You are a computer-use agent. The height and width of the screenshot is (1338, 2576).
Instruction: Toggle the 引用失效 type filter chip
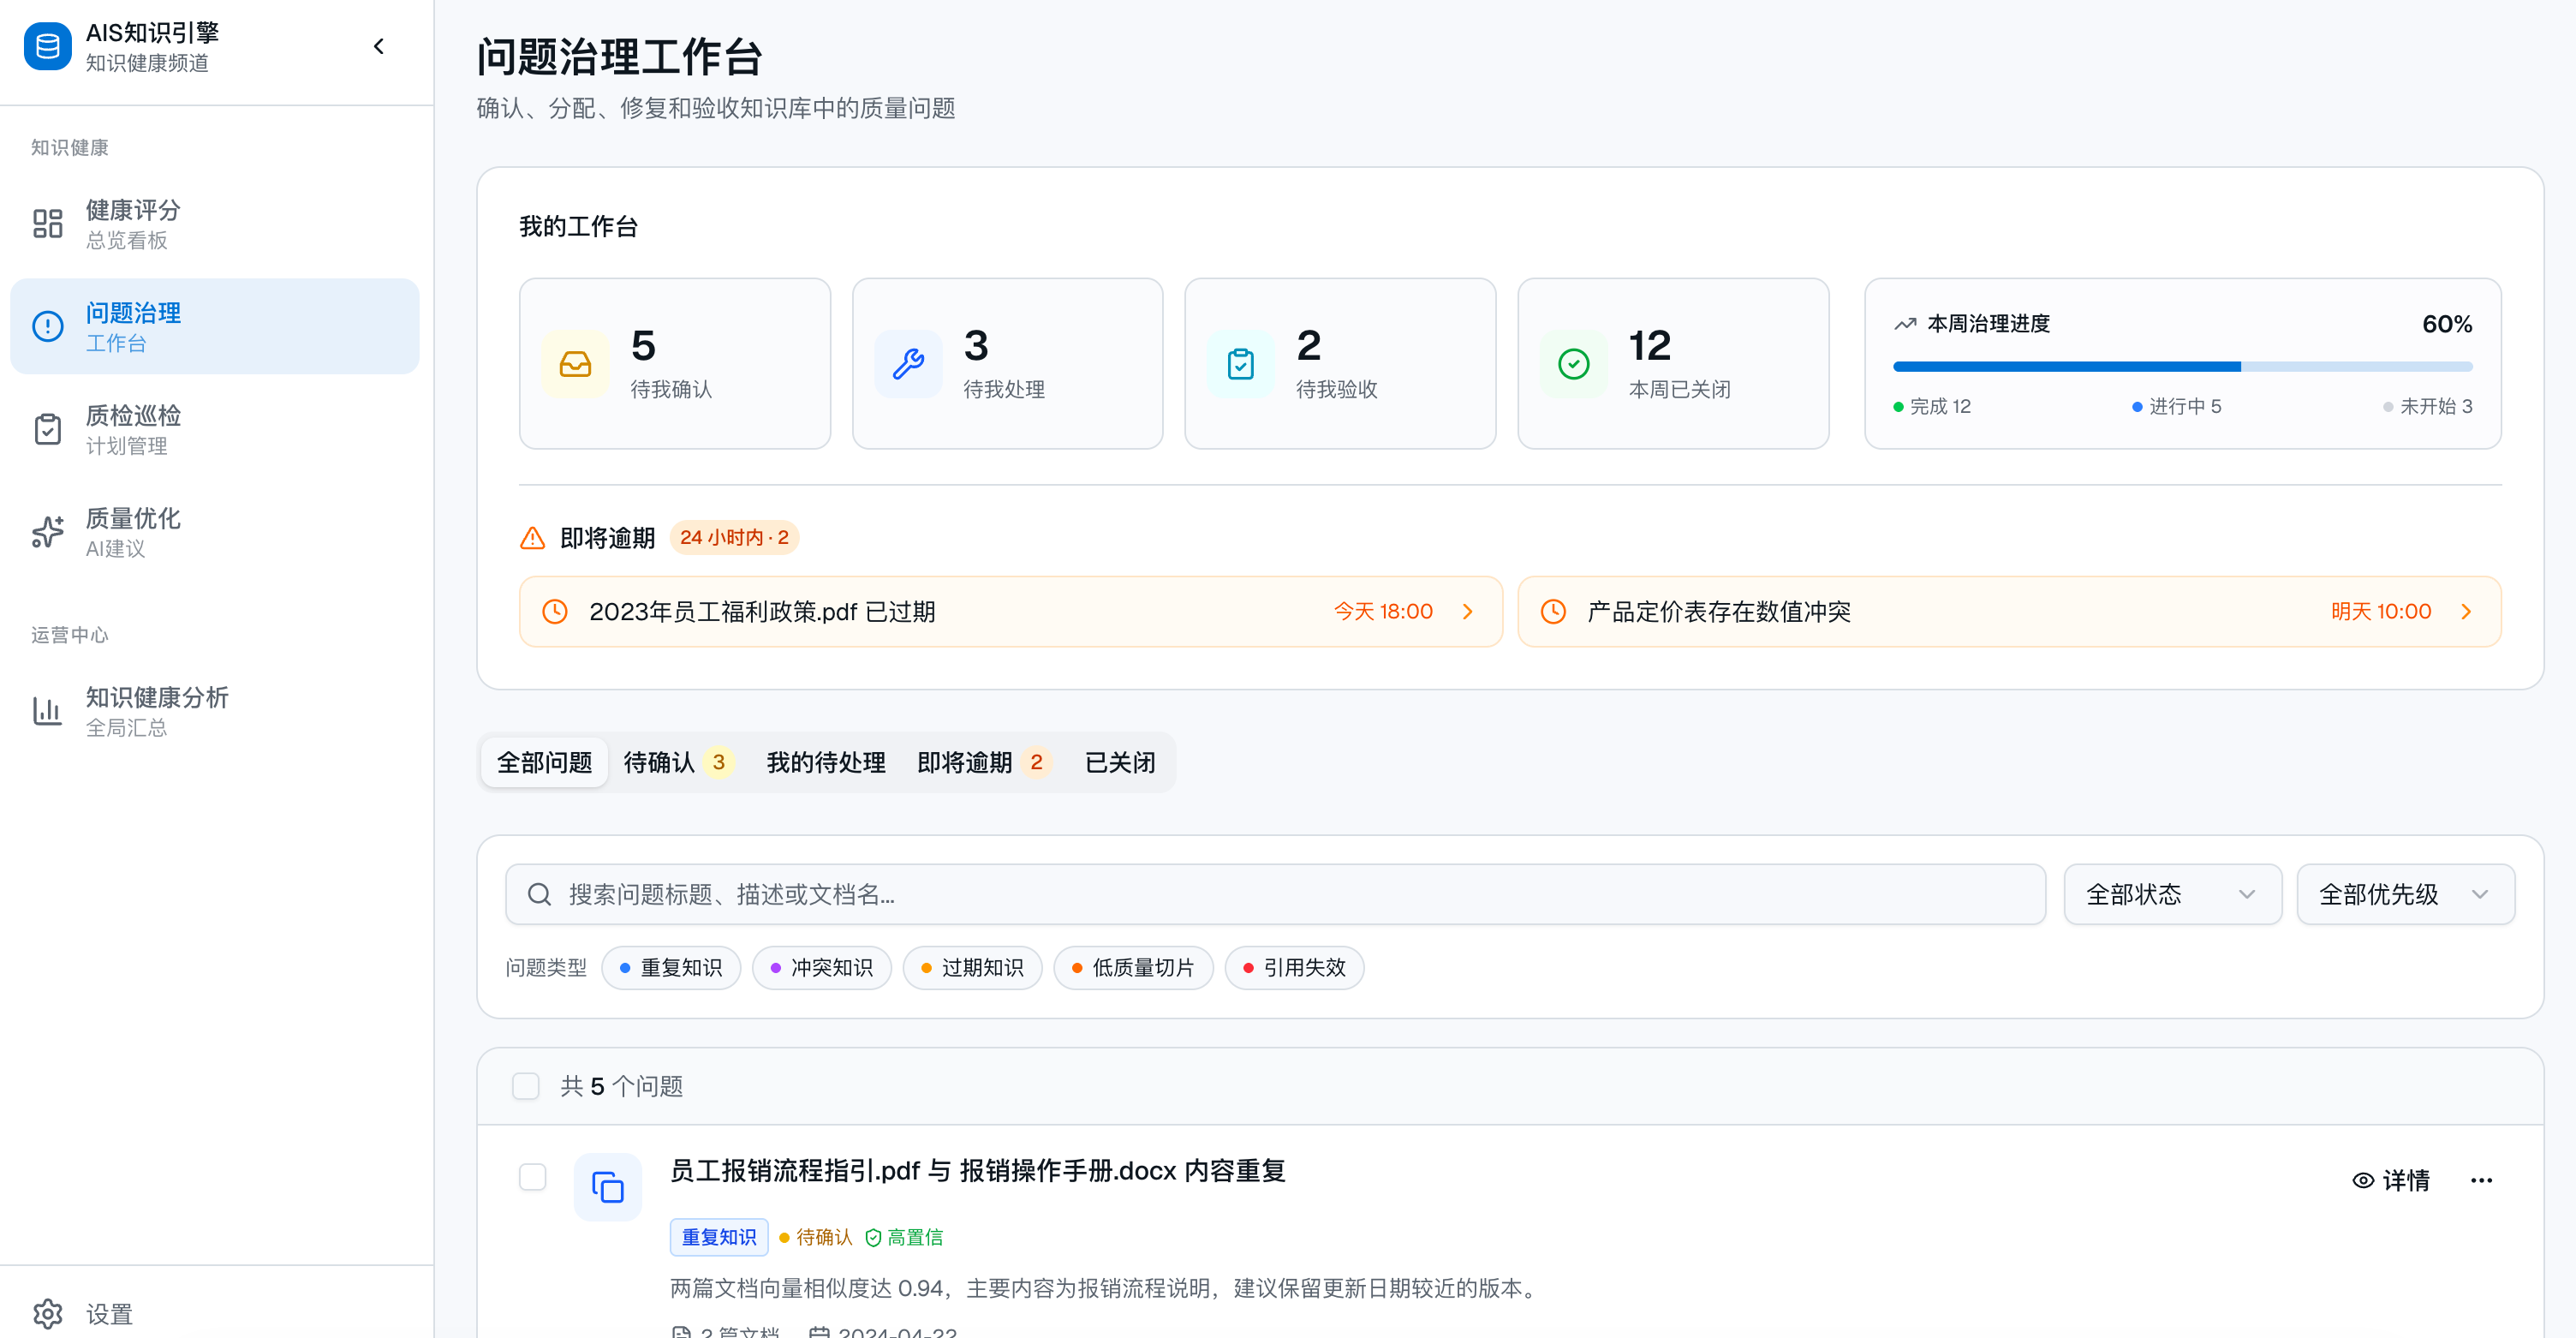(1294, 968)
